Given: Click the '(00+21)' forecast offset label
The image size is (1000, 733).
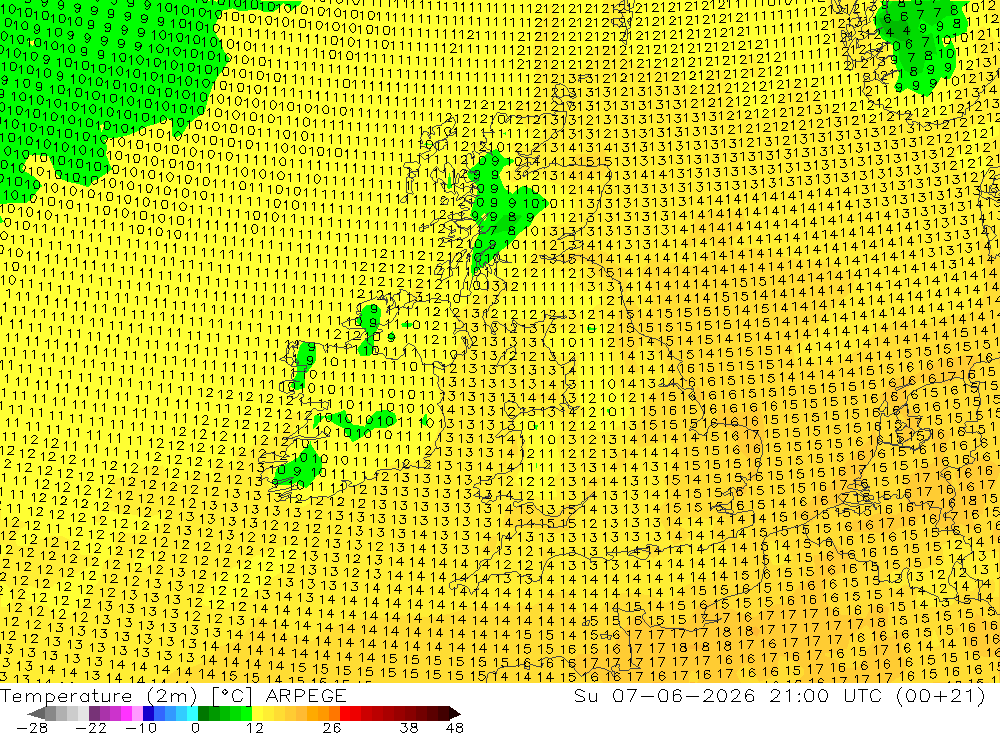Looking at the screenshot, I should [x=941, y=695].
